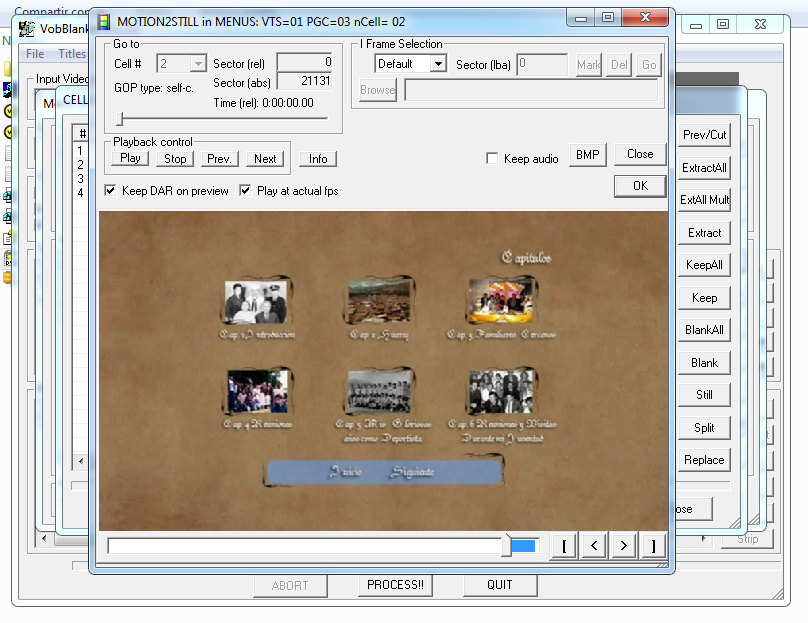
Task: Click ExtAll Mult in the background window
Action: click(704, 200)
